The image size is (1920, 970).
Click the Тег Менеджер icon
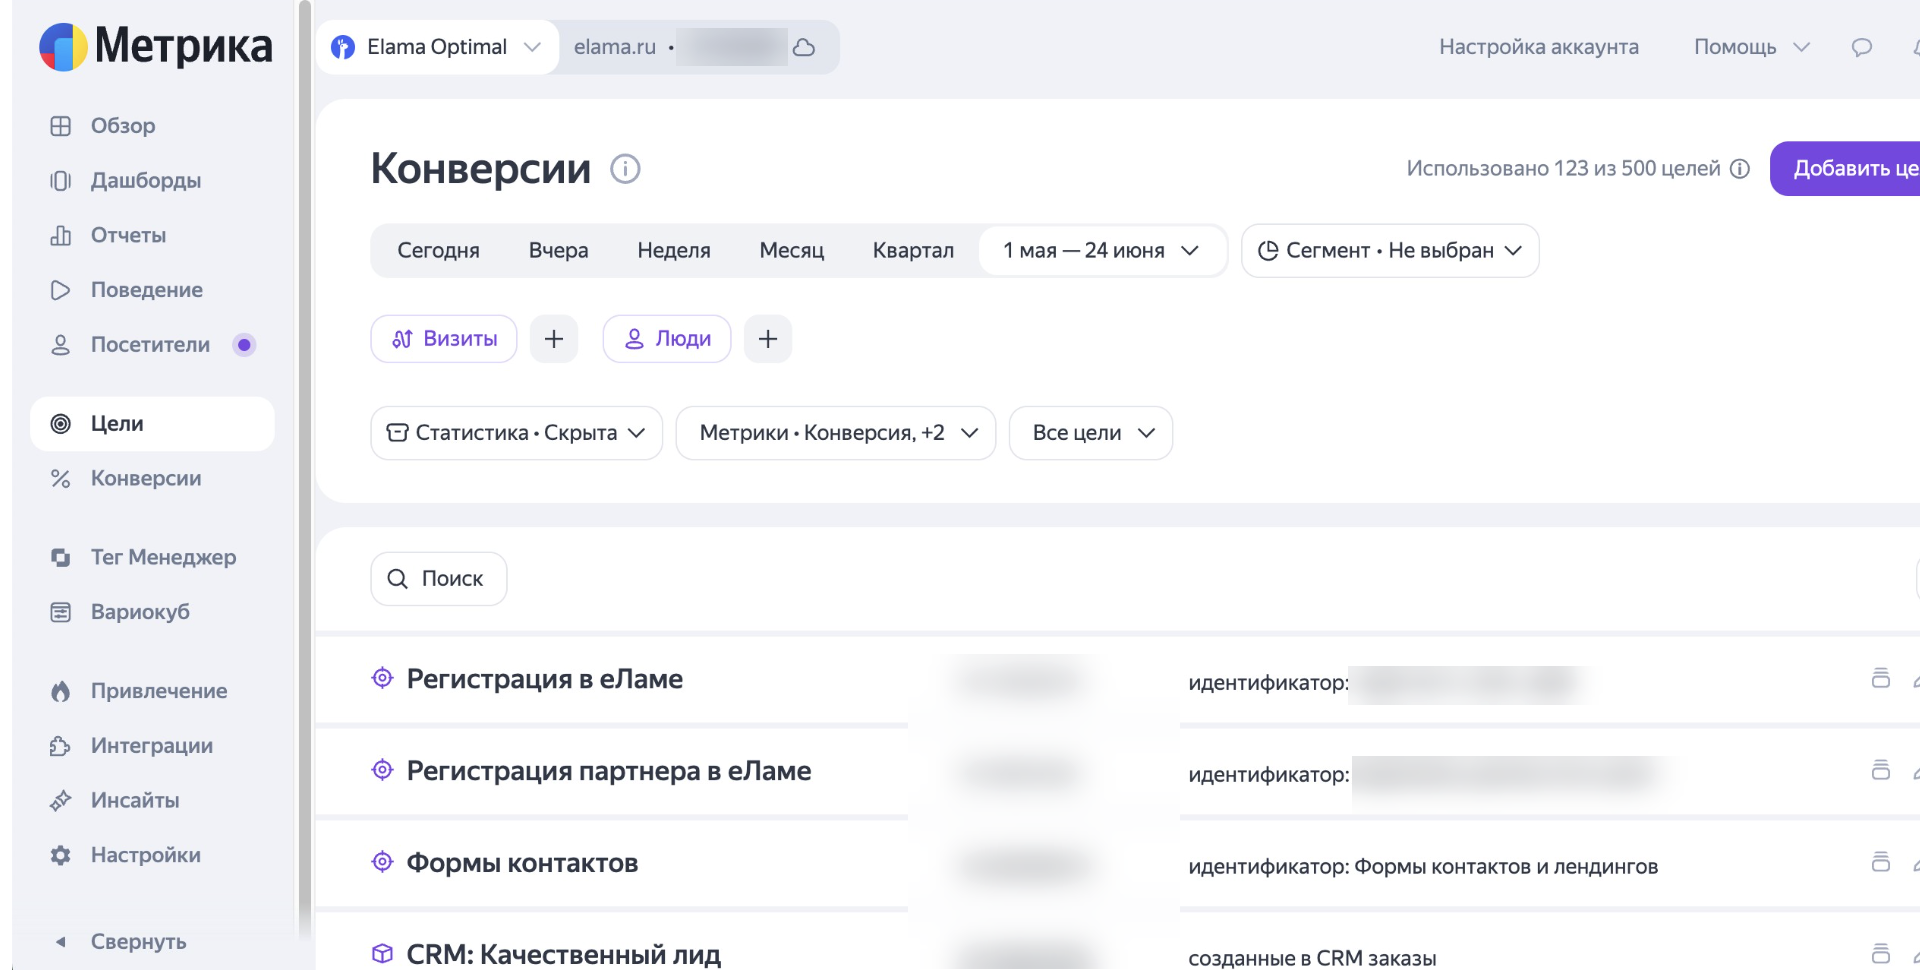[x=61, y=557]
